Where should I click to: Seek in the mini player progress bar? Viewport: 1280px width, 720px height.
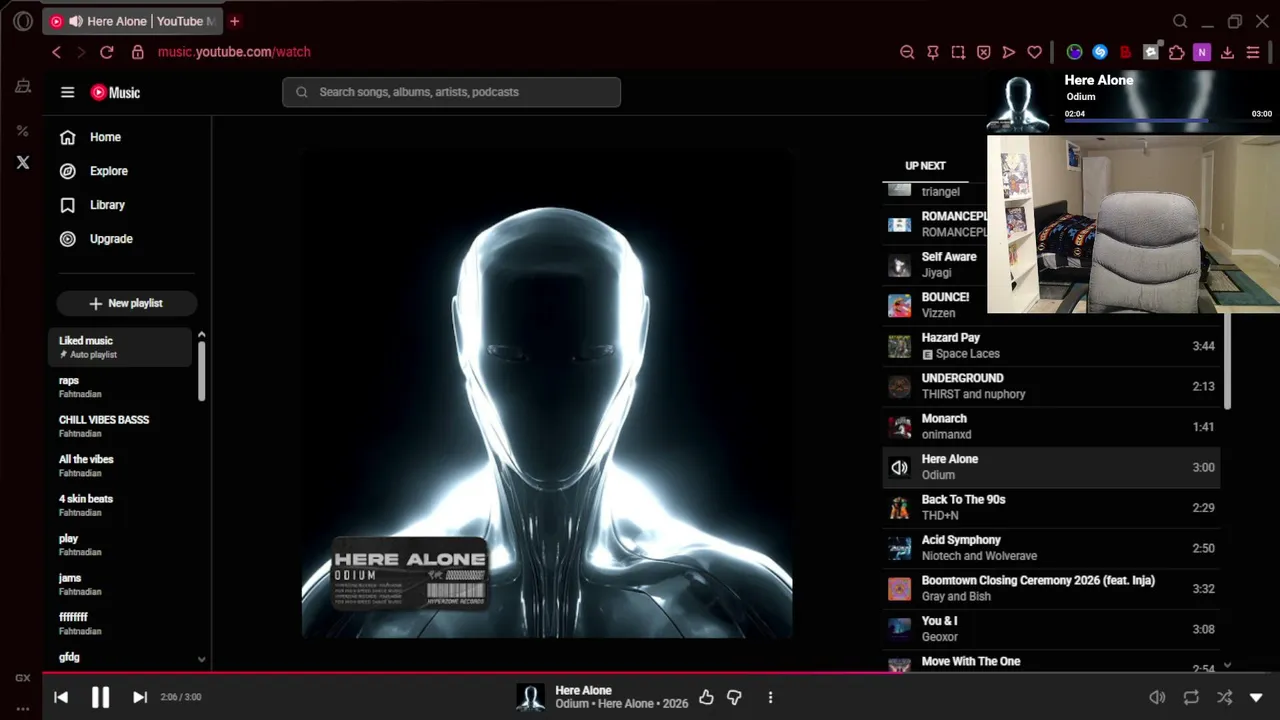click(x=1168, y=122)
